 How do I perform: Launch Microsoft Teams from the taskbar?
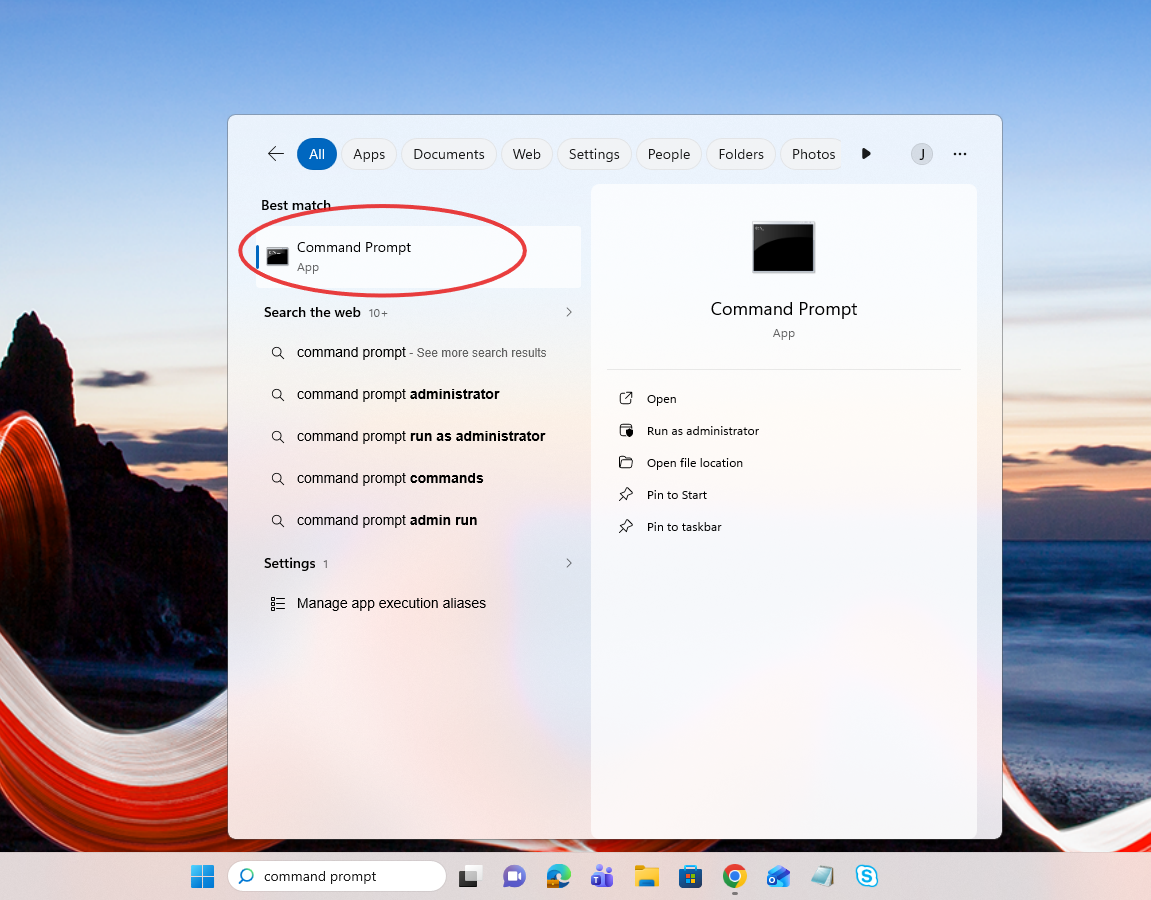tap(602, 876)
